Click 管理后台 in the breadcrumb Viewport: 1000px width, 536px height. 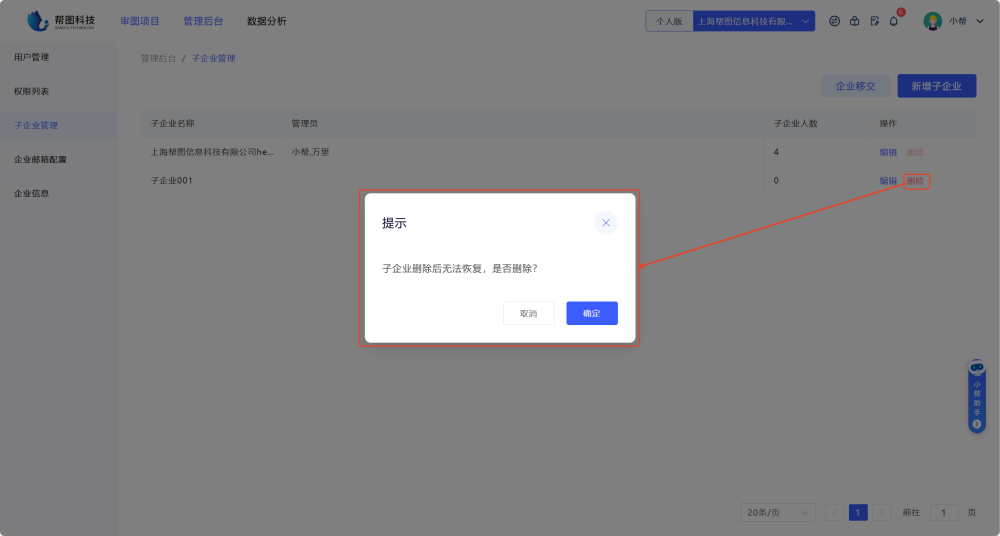158,59
